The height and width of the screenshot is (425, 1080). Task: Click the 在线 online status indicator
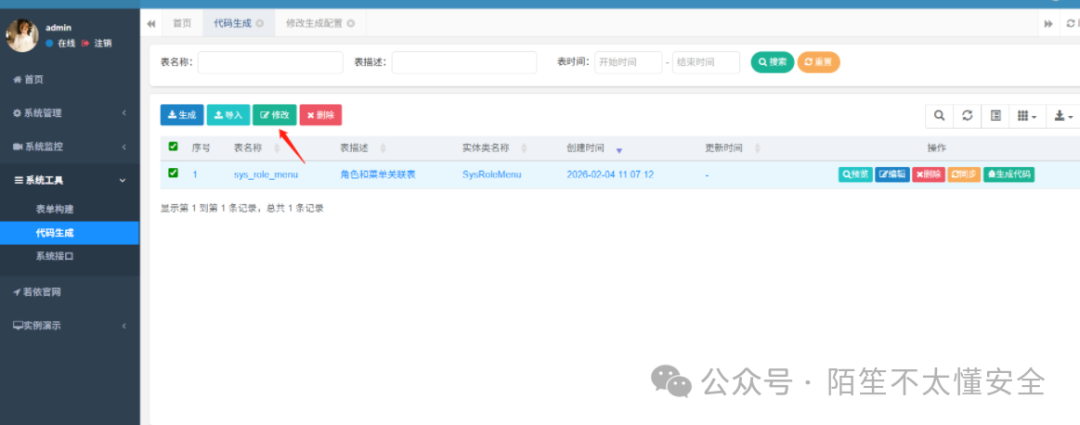pyautogui.click(x=61, y=43)
